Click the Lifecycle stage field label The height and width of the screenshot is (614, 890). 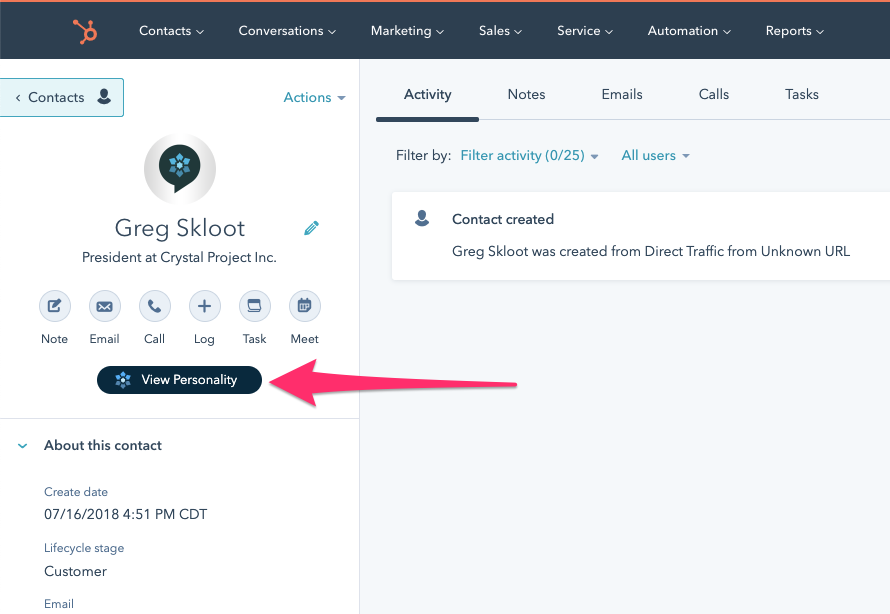pyautogui.click(x=84, y=548)
